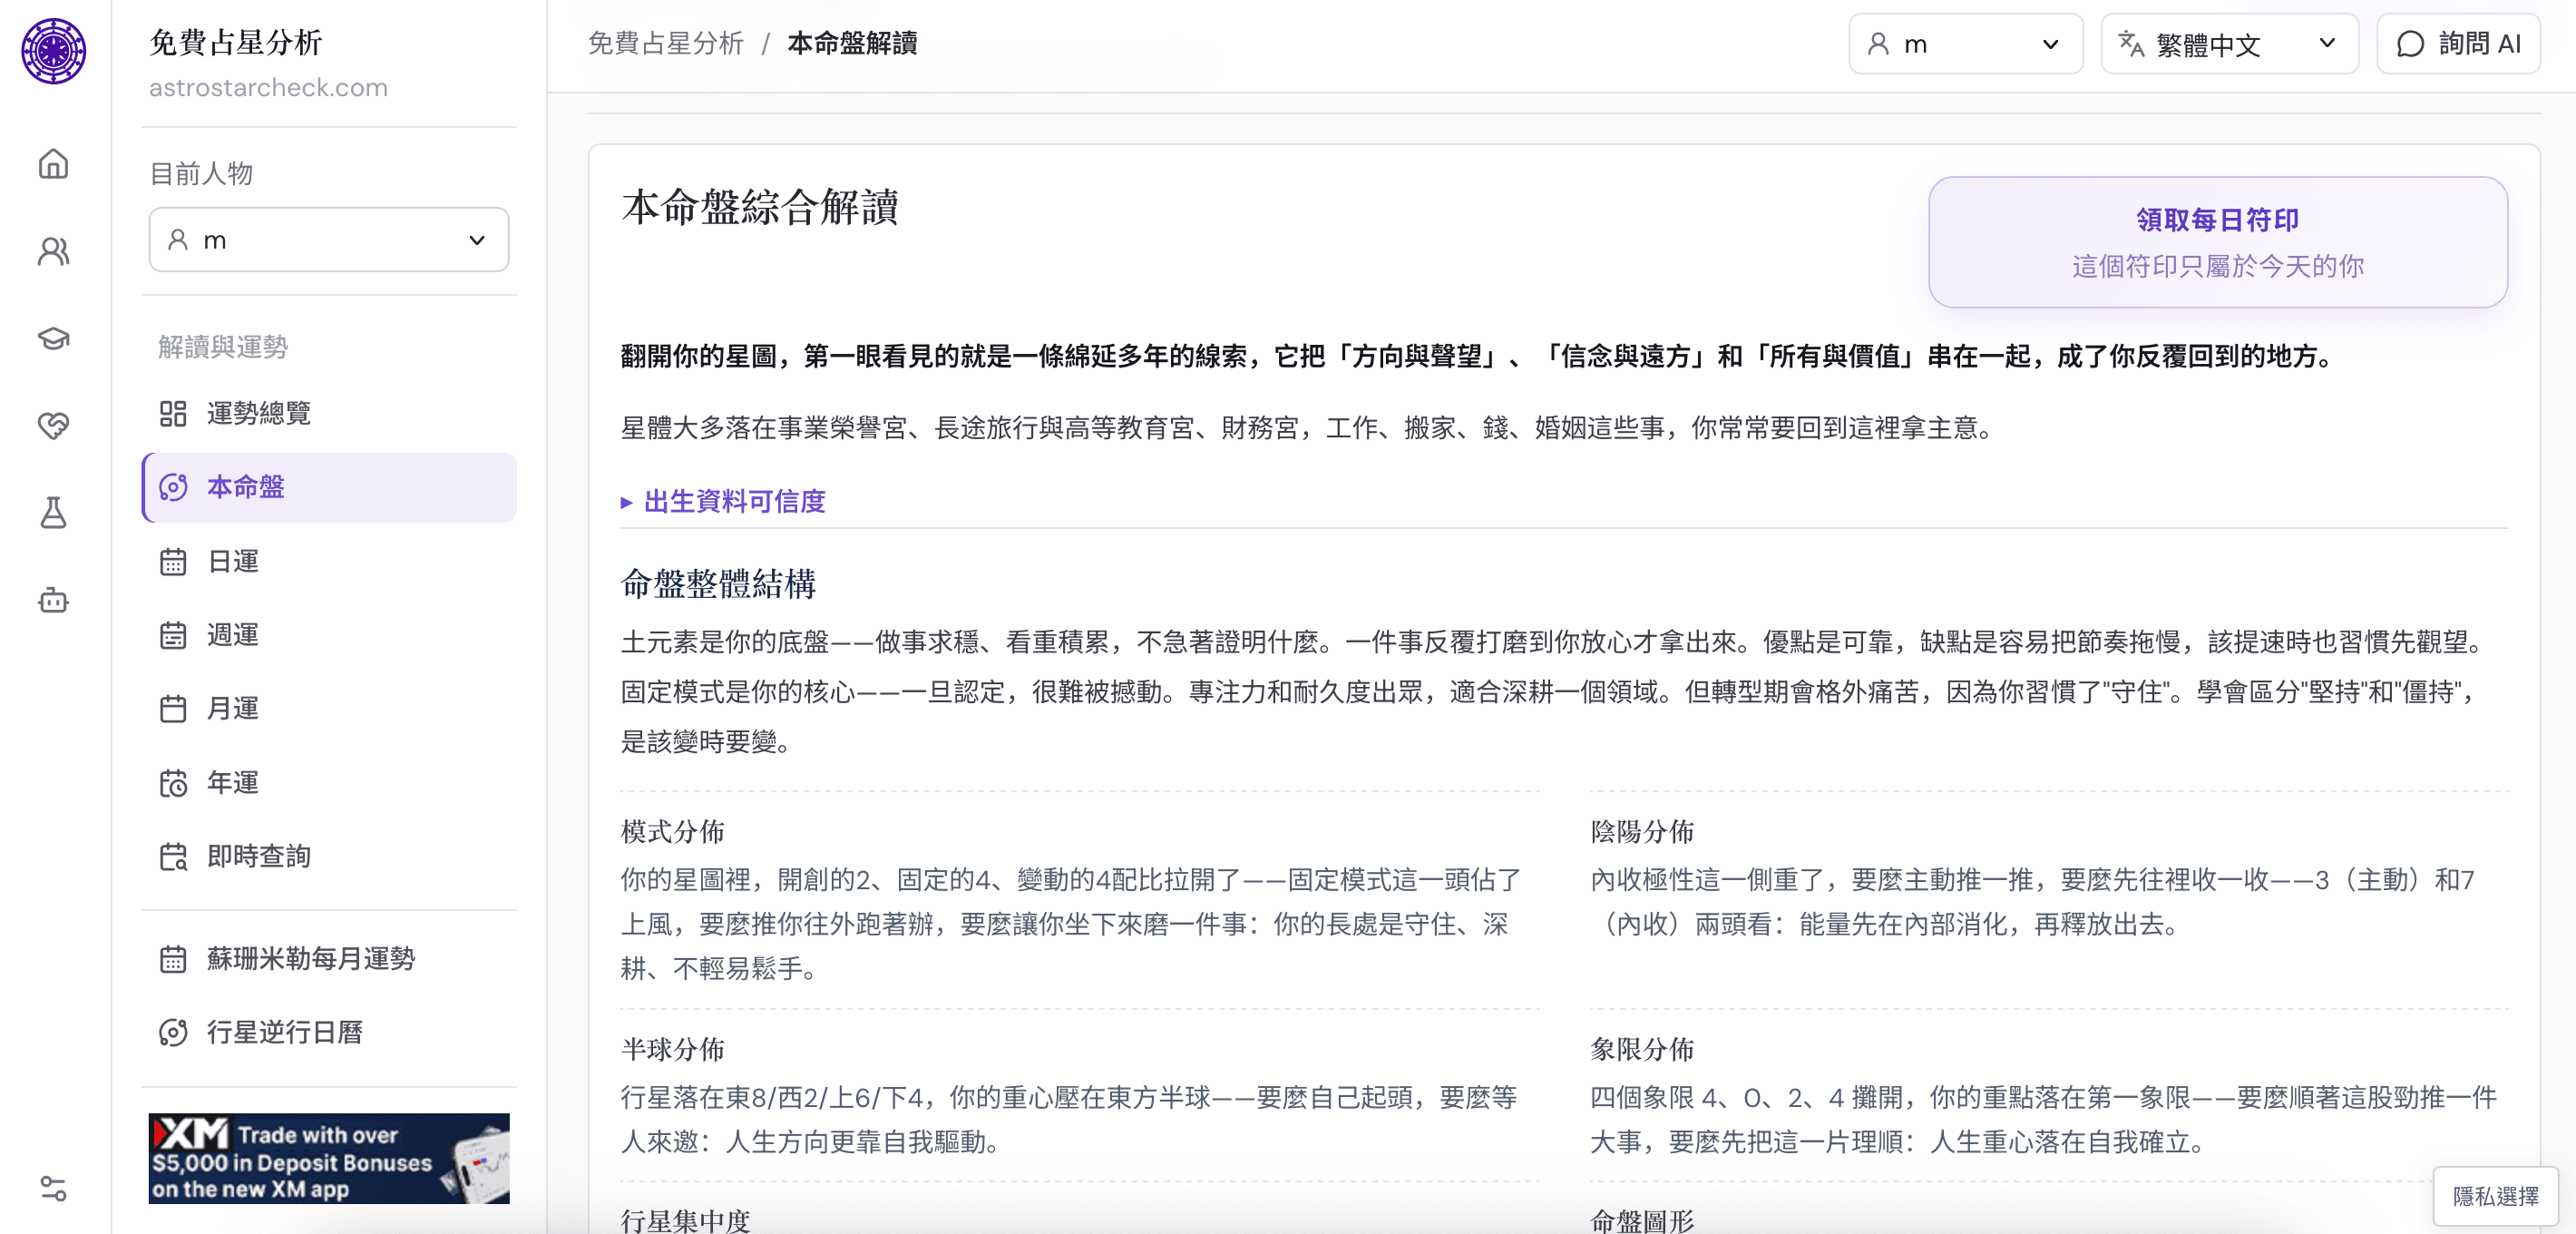Open the flask lab icon in rail

pos(53,513)
